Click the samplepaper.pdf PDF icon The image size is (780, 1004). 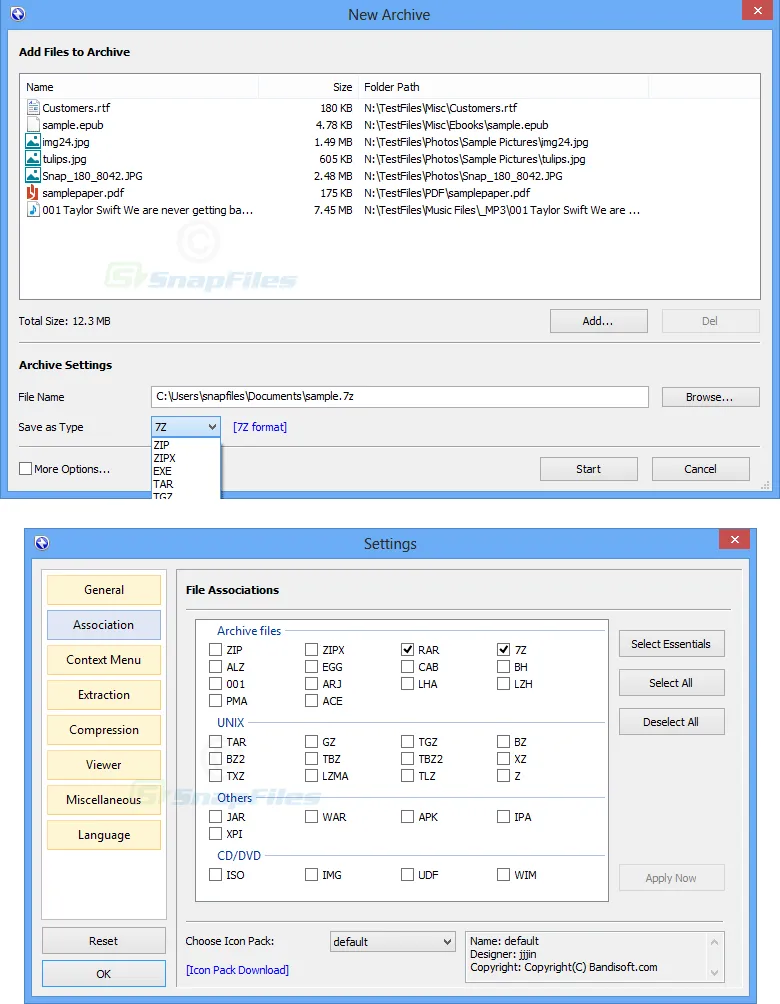[33, 193]
